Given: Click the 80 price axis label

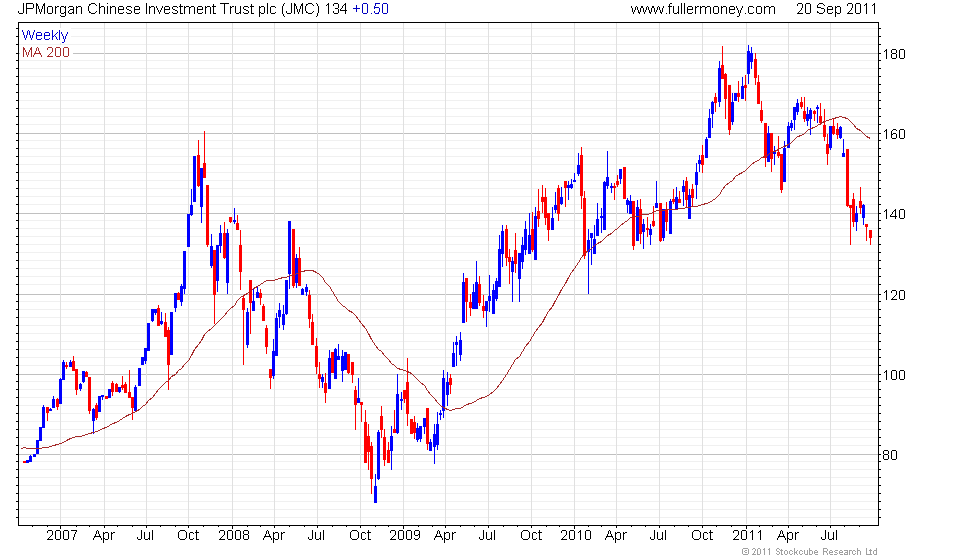Looking at the screenshot, I should pos(890,455).
